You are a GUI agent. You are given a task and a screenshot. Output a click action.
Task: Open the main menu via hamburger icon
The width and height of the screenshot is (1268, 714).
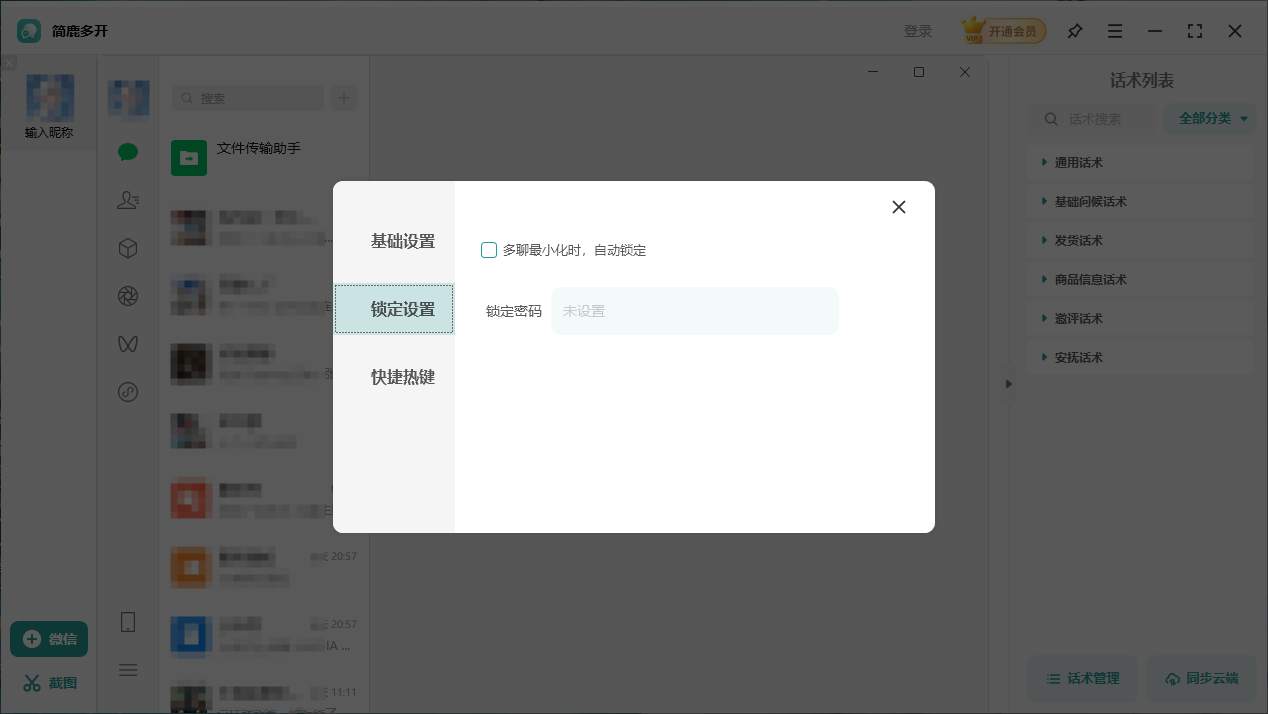pyautogui.click(x=1114, y=31)
